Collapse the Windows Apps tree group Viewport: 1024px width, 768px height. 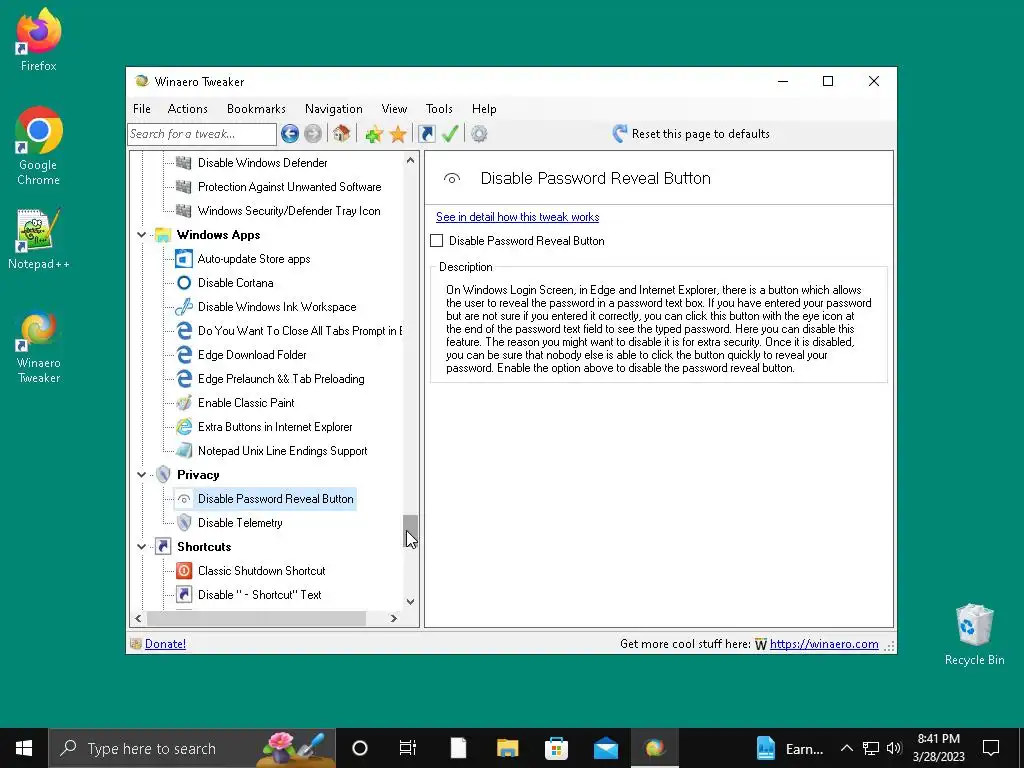[x=141, y=235]
